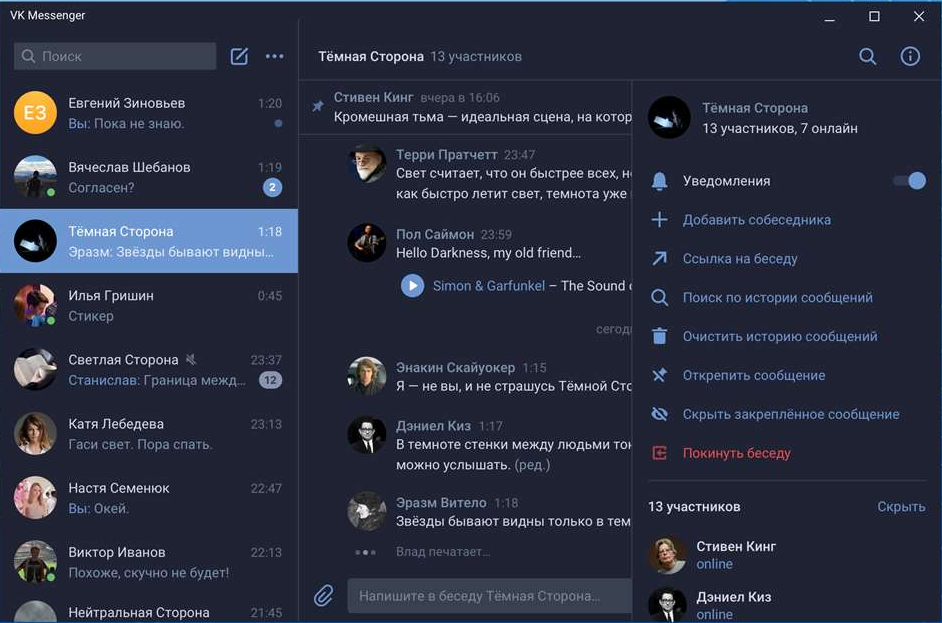Click the unpin icon for Открепить сообщение
Screen dimensions: 942x623
[660, 375]
